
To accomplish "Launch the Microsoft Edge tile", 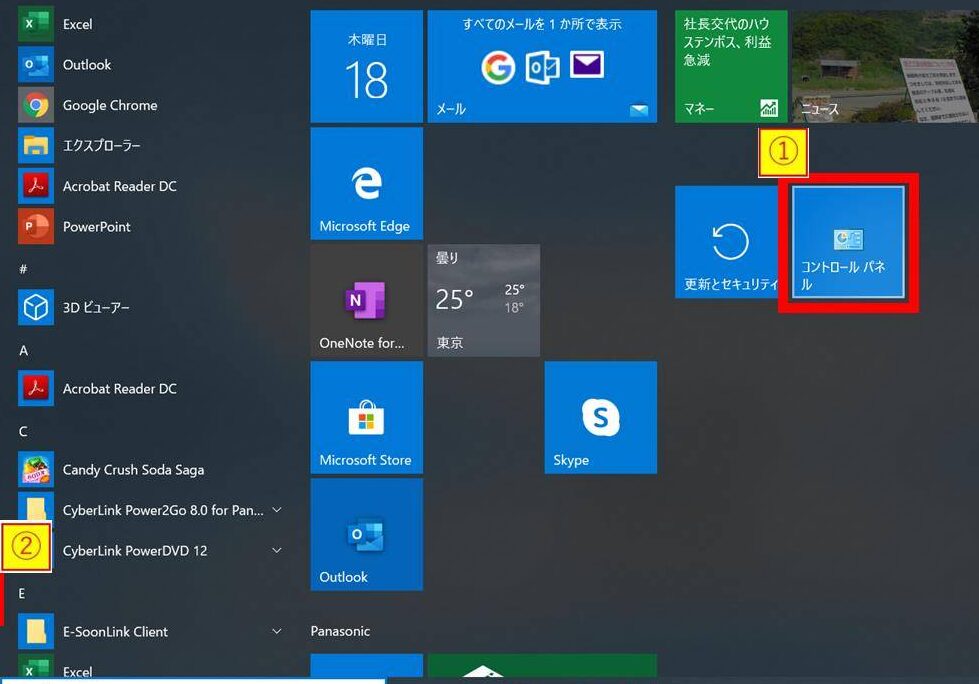I will point(367,183).
